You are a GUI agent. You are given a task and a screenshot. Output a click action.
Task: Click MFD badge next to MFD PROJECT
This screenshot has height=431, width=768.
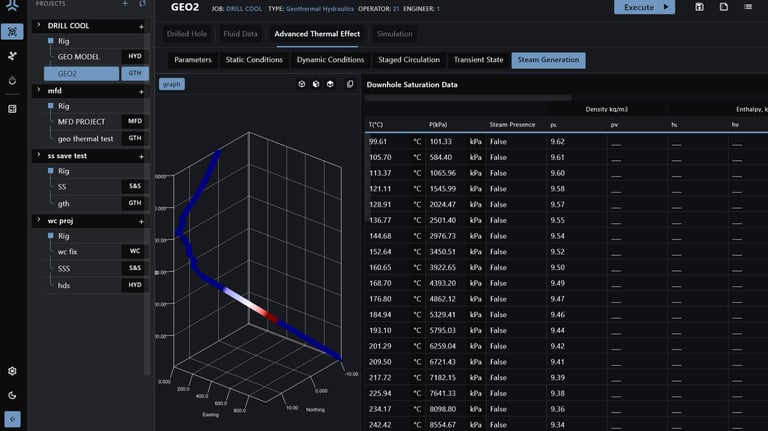click(135, 121)
